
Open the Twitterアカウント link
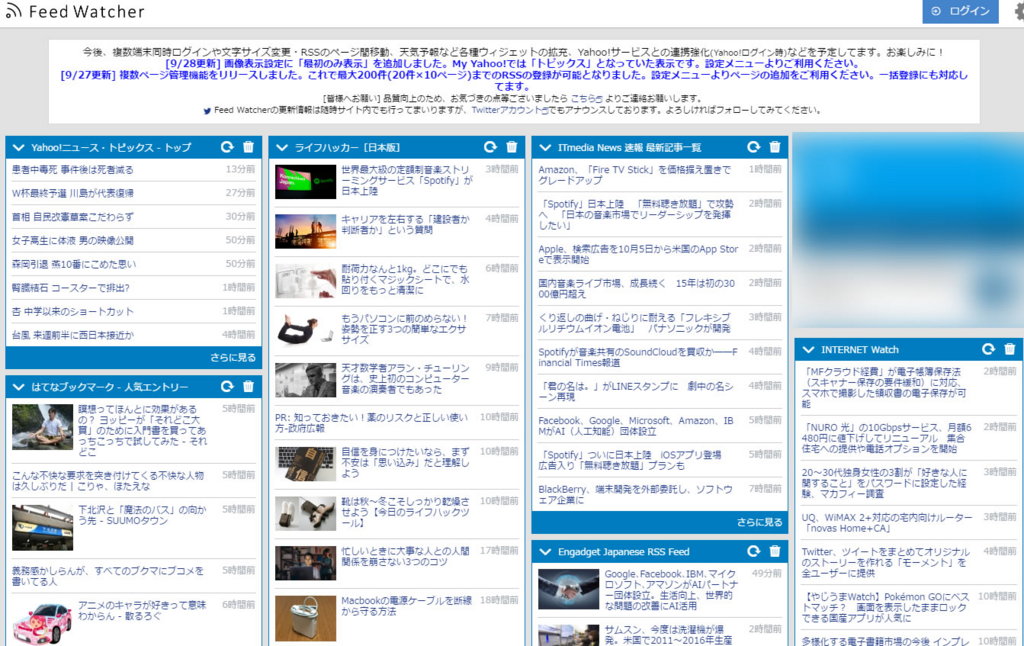point(510,110)
